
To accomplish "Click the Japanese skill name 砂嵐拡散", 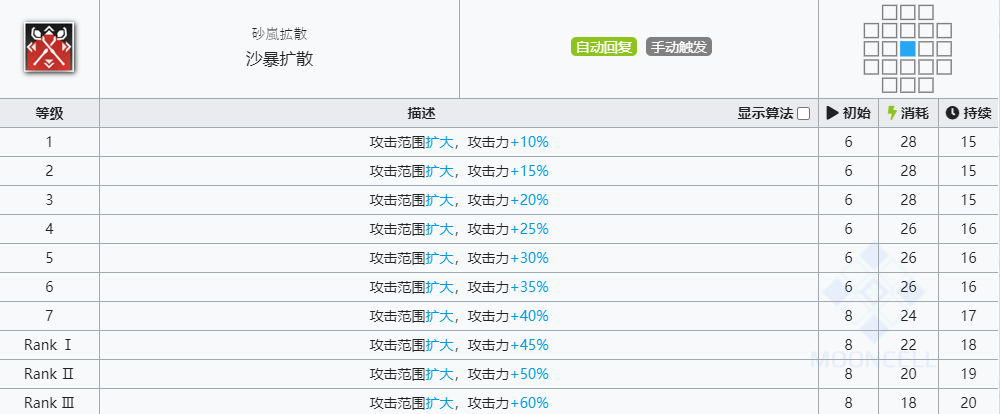I will pyautogui.click(x=279, y=34).
